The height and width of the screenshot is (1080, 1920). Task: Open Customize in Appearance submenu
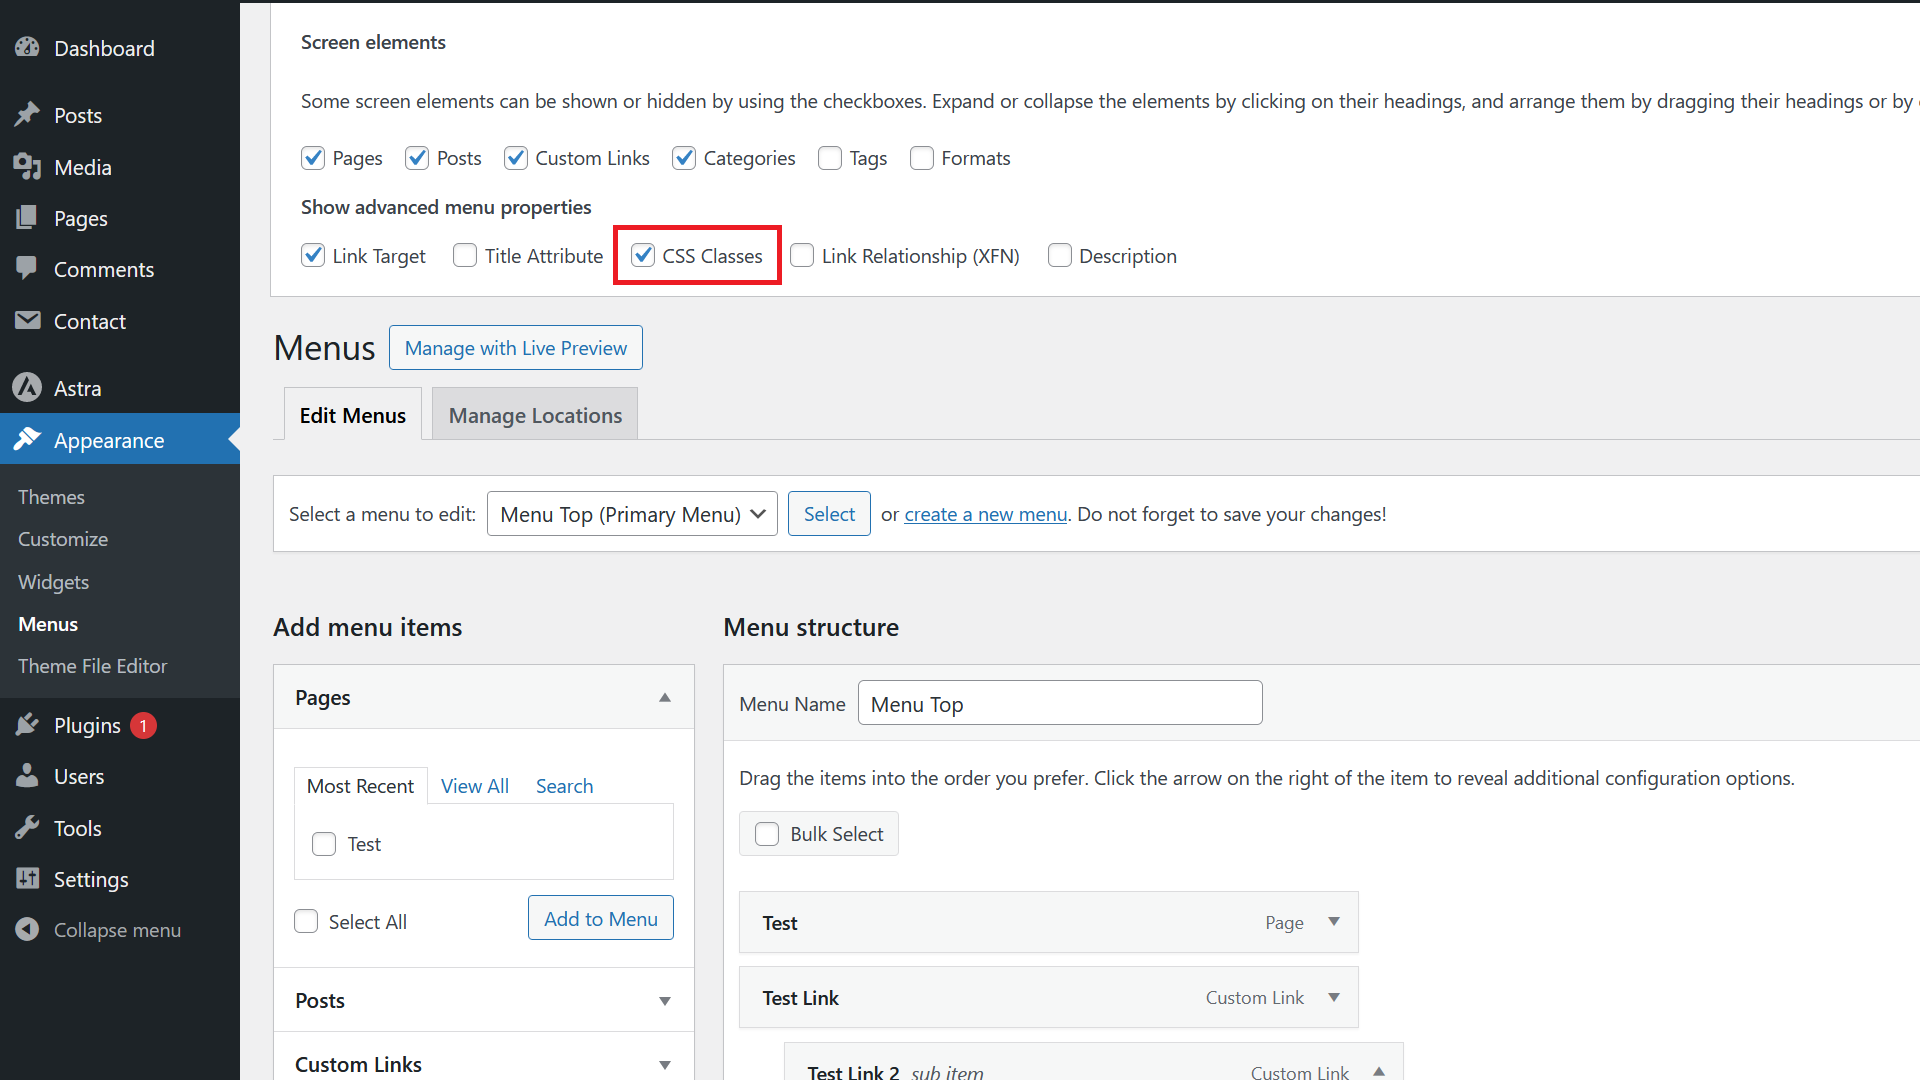(x=63, y=539)
